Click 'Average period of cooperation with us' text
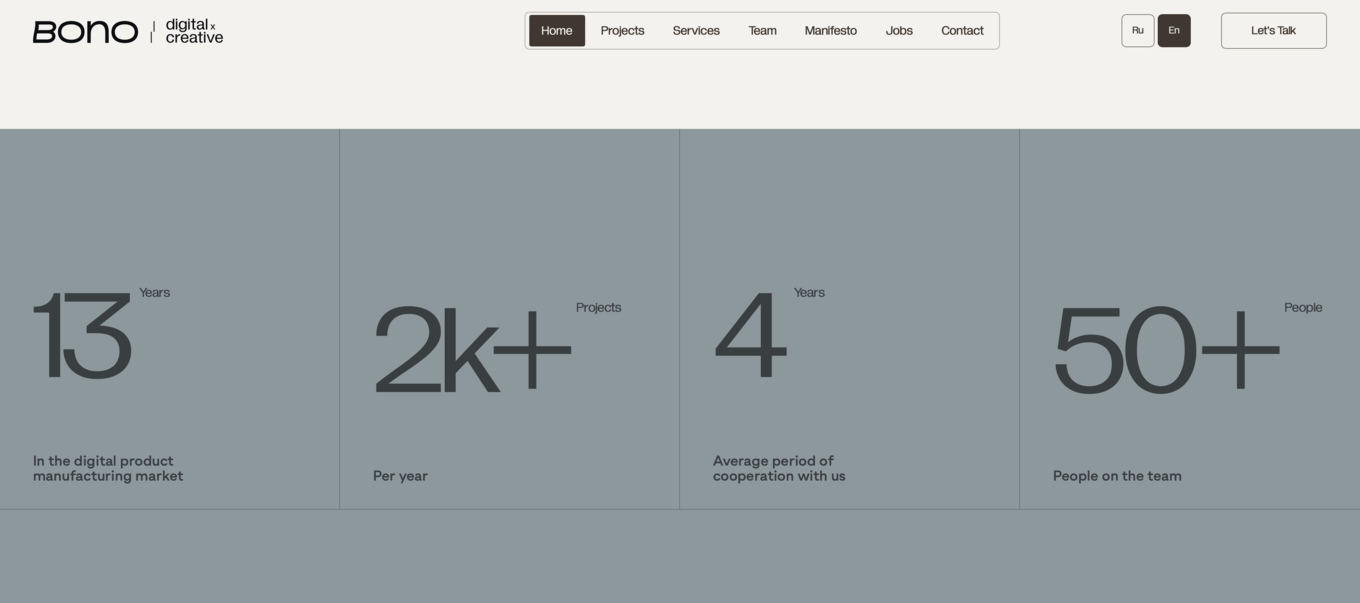 [779, 469]
